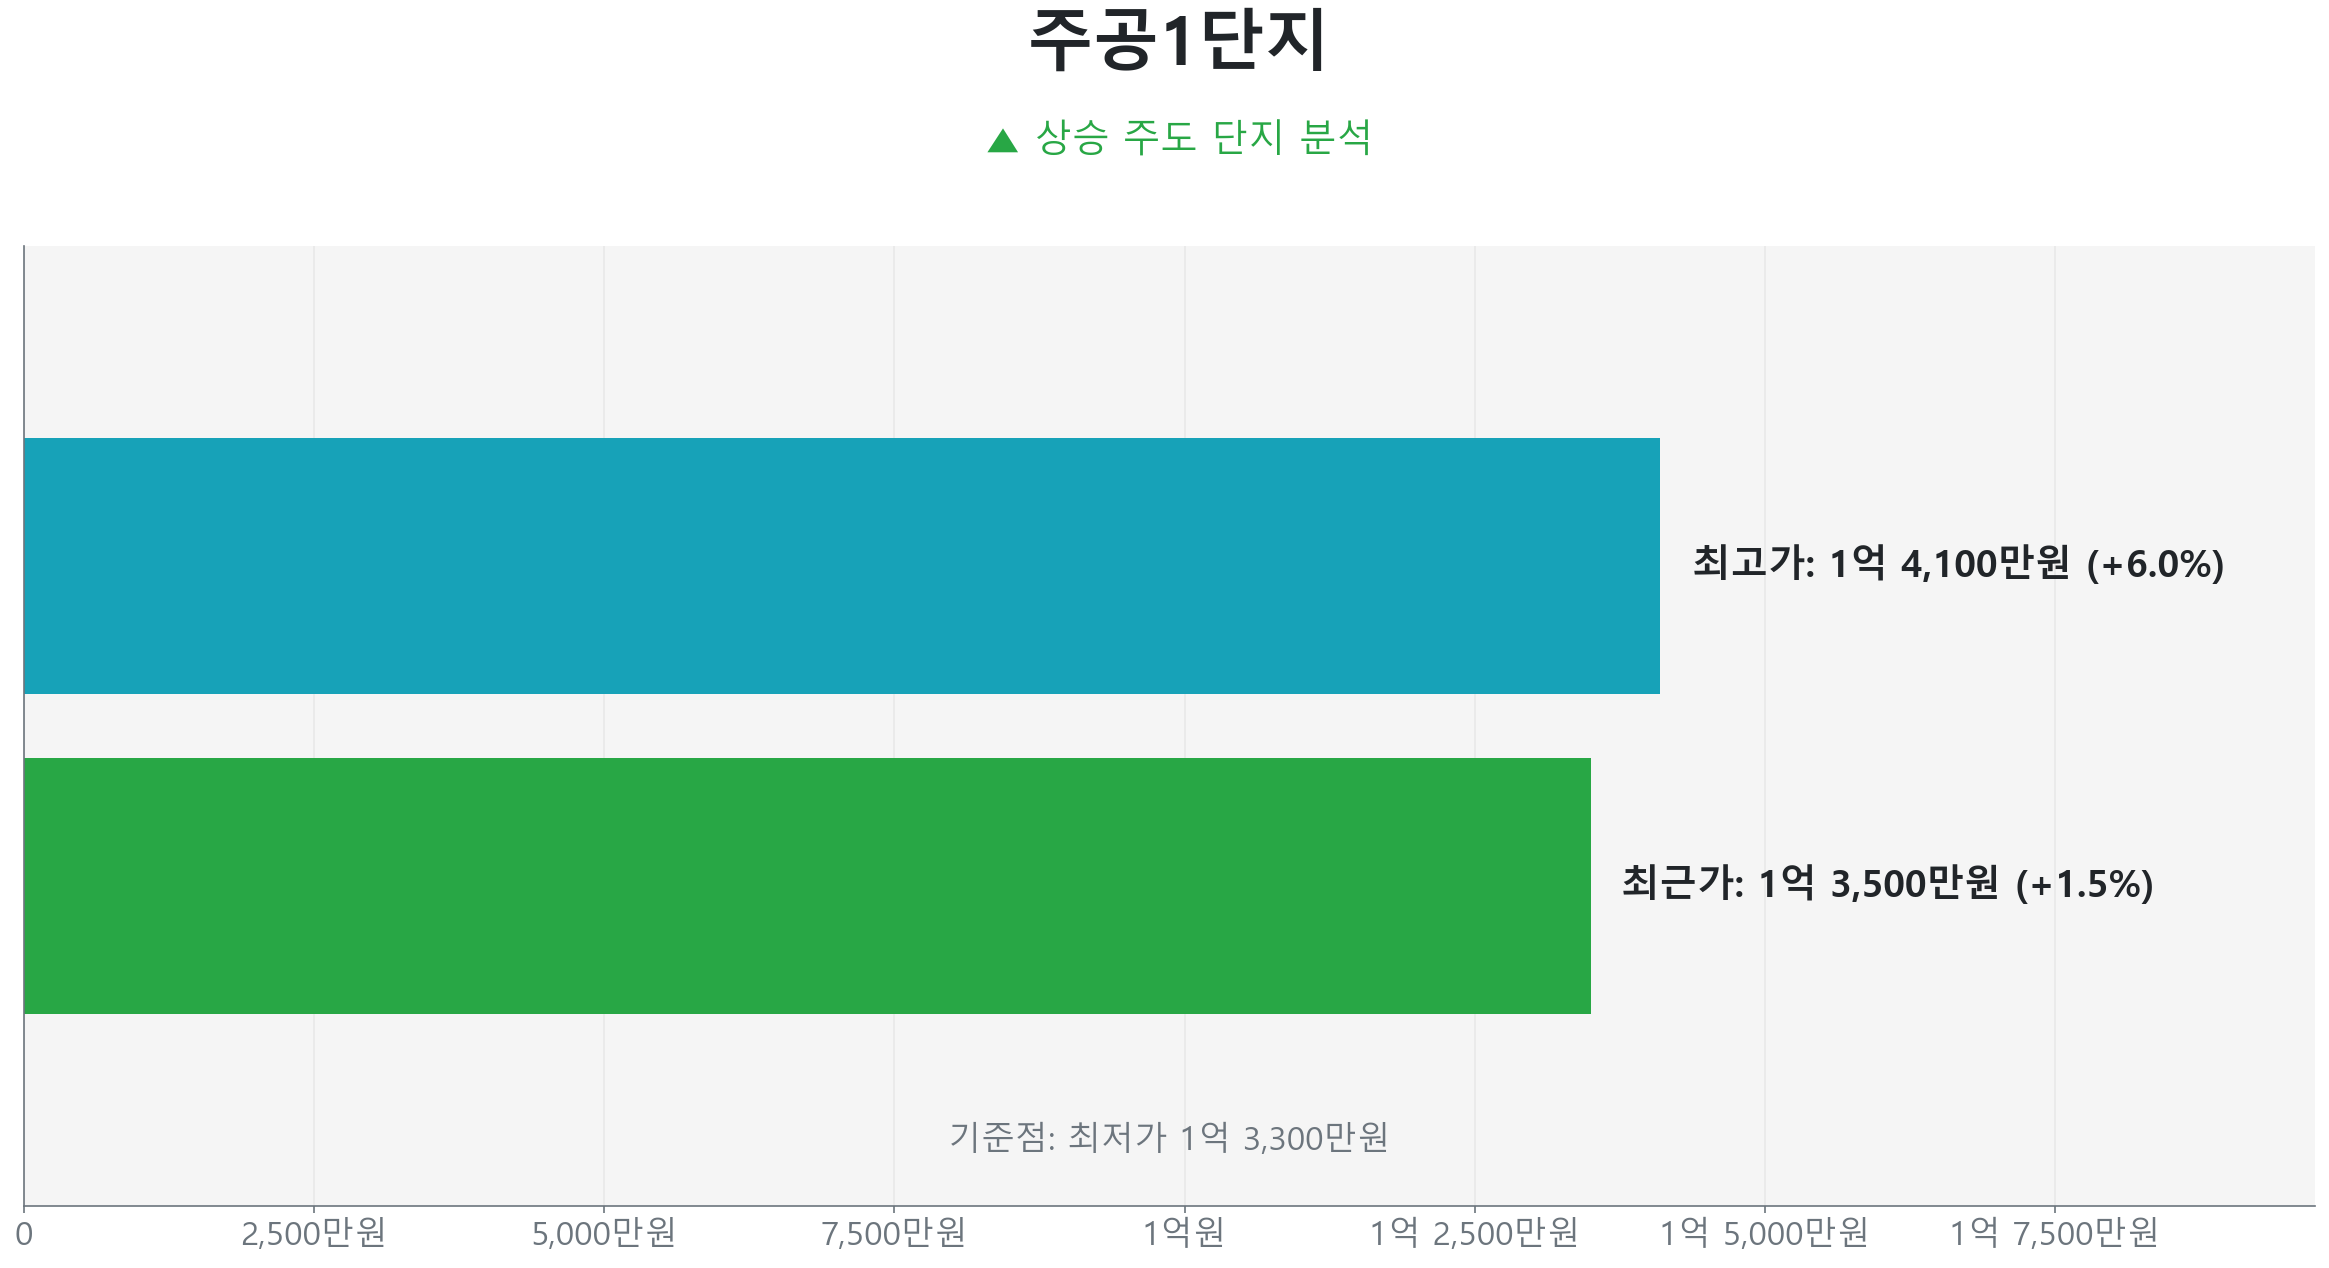Click the 상승 주도 단지 분석 subtitle
This screenshot has height=1268, width=2329.
pyautogui.click(x=1203, y=138)
